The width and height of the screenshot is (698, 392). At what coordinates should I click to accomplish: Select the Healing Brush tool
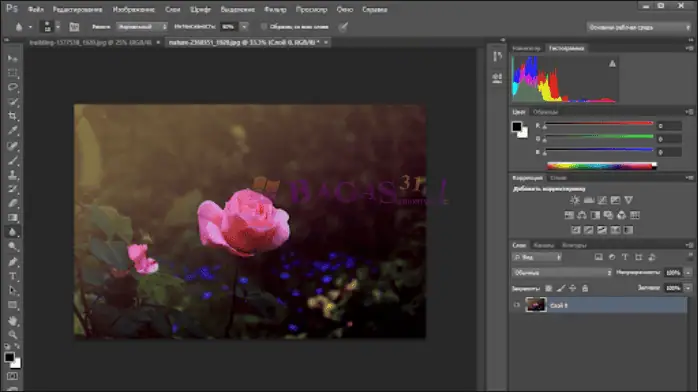pos(12,145)
